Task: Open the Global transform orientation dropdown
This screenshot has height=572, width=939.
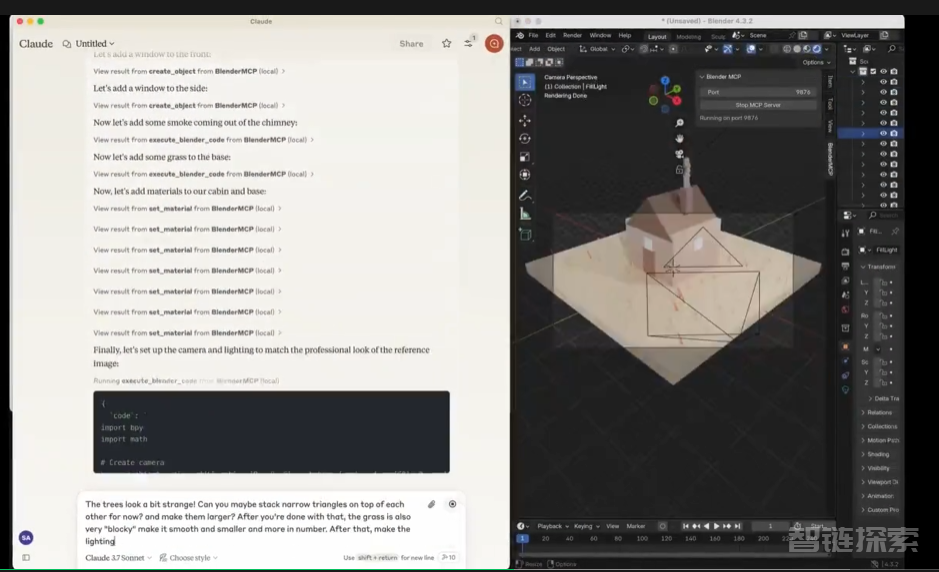Action: (x=597, y=49)
